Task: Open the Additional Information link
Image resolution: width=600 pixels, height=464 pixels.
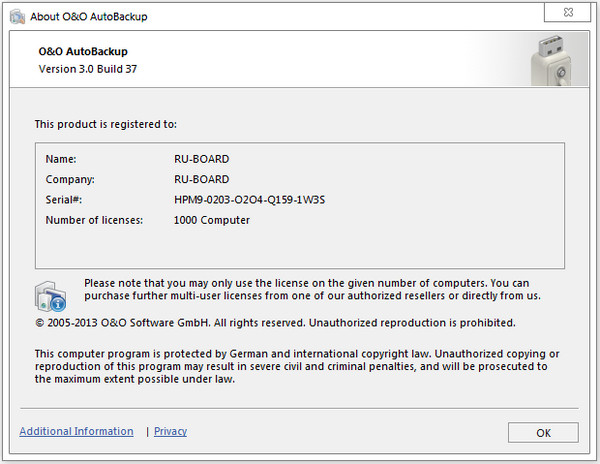Action: click(76, 431)
